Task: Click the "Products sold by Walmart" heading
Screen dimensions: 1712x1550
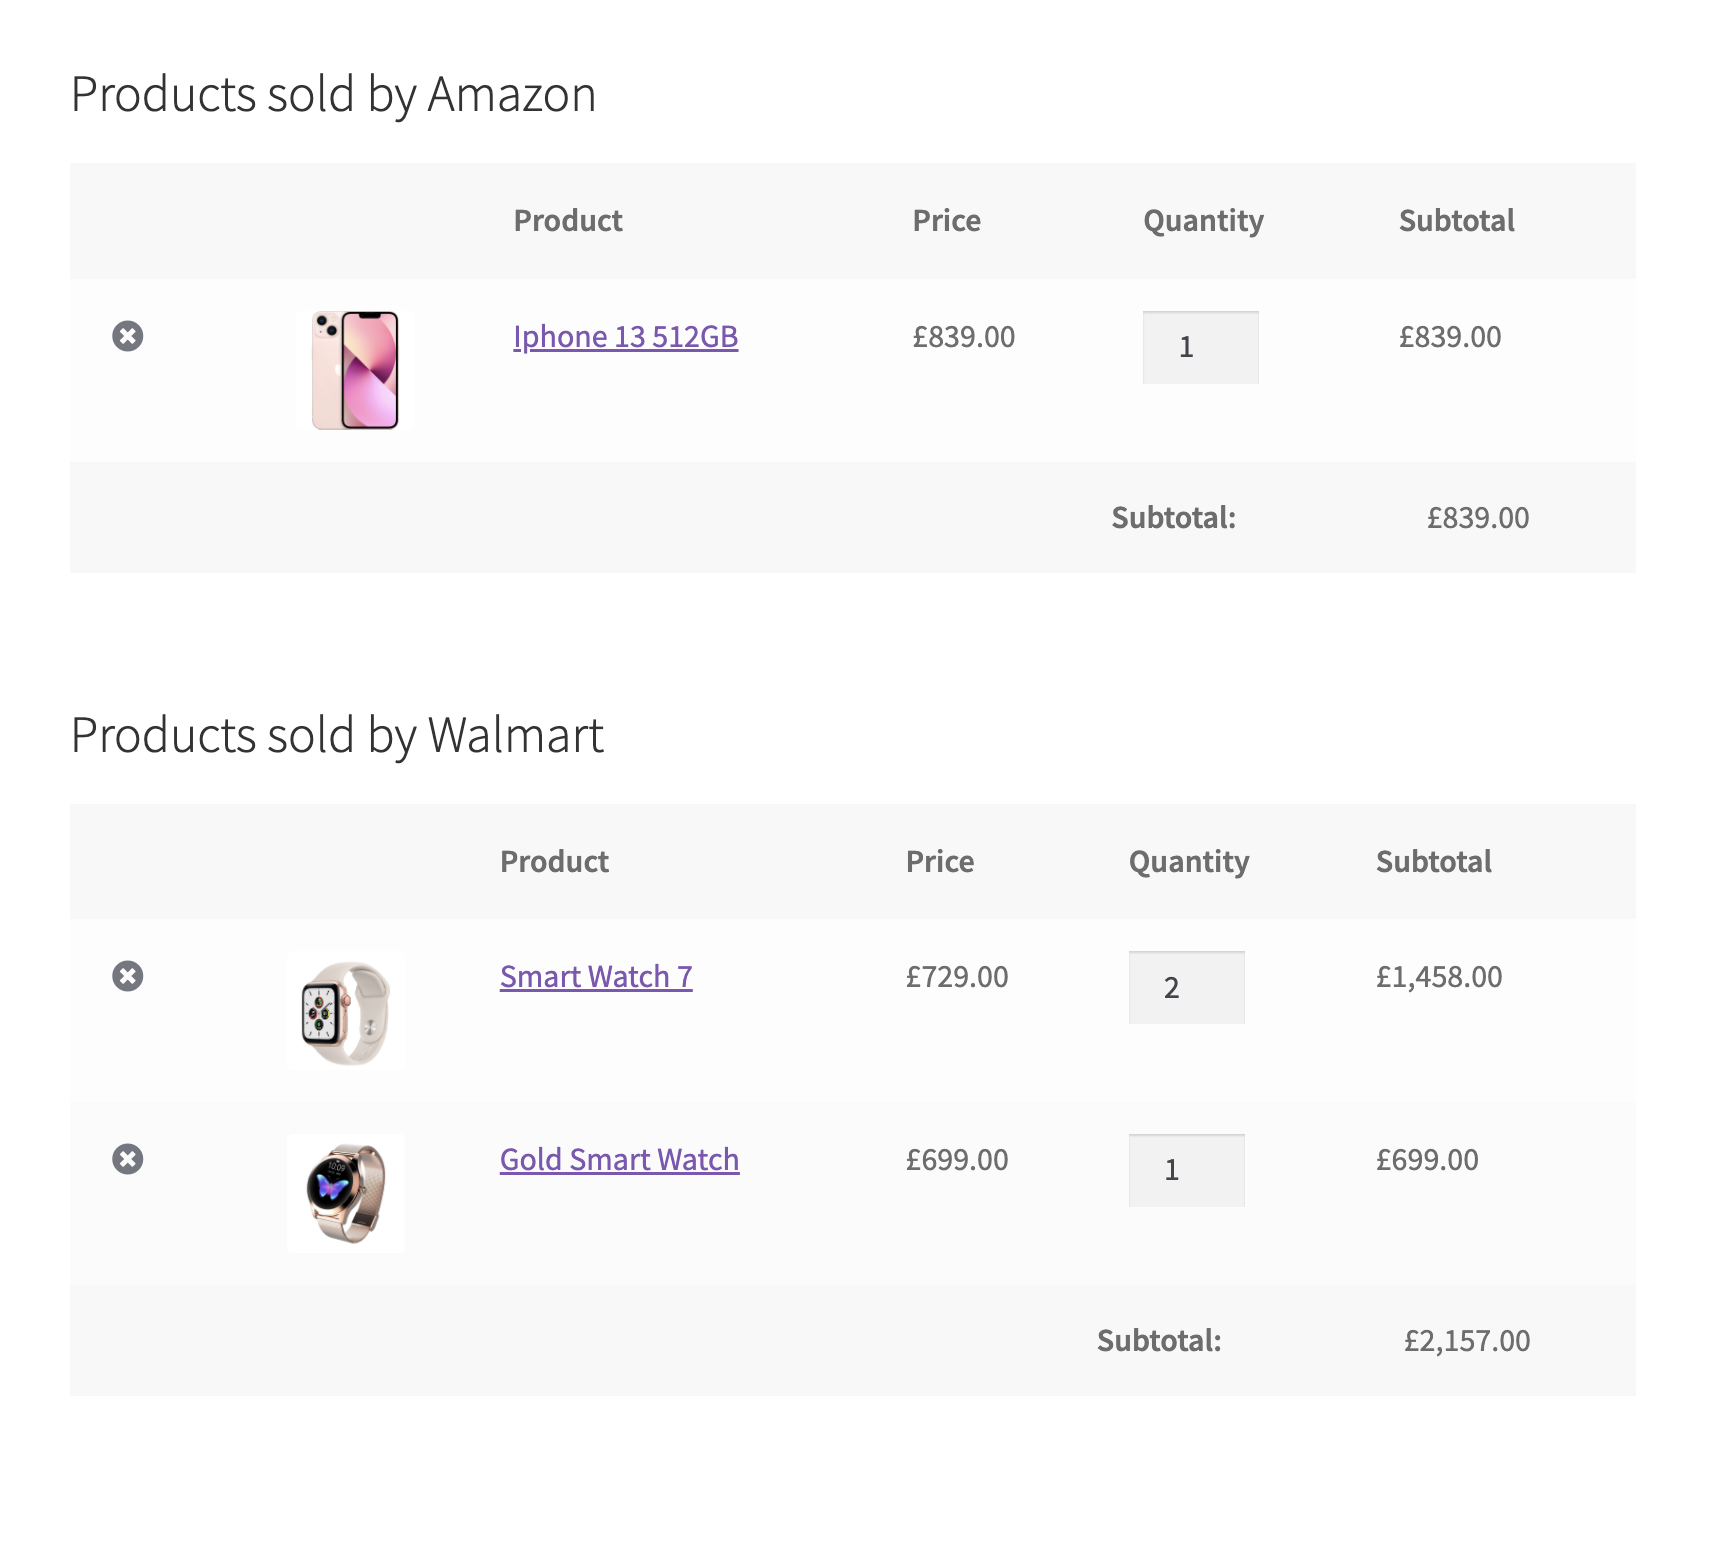Action: [337, 736]
